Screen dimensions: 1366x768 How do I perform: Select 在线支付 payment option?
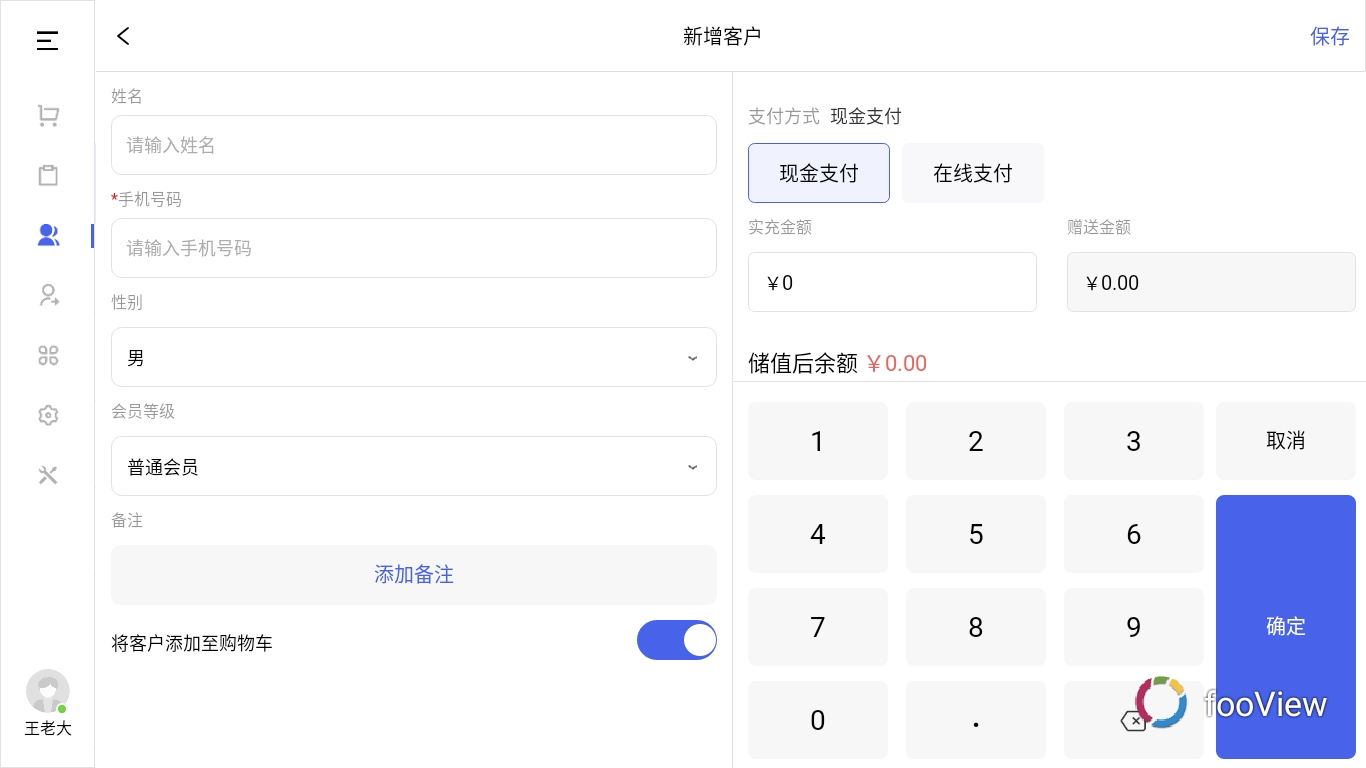(972, 173)
